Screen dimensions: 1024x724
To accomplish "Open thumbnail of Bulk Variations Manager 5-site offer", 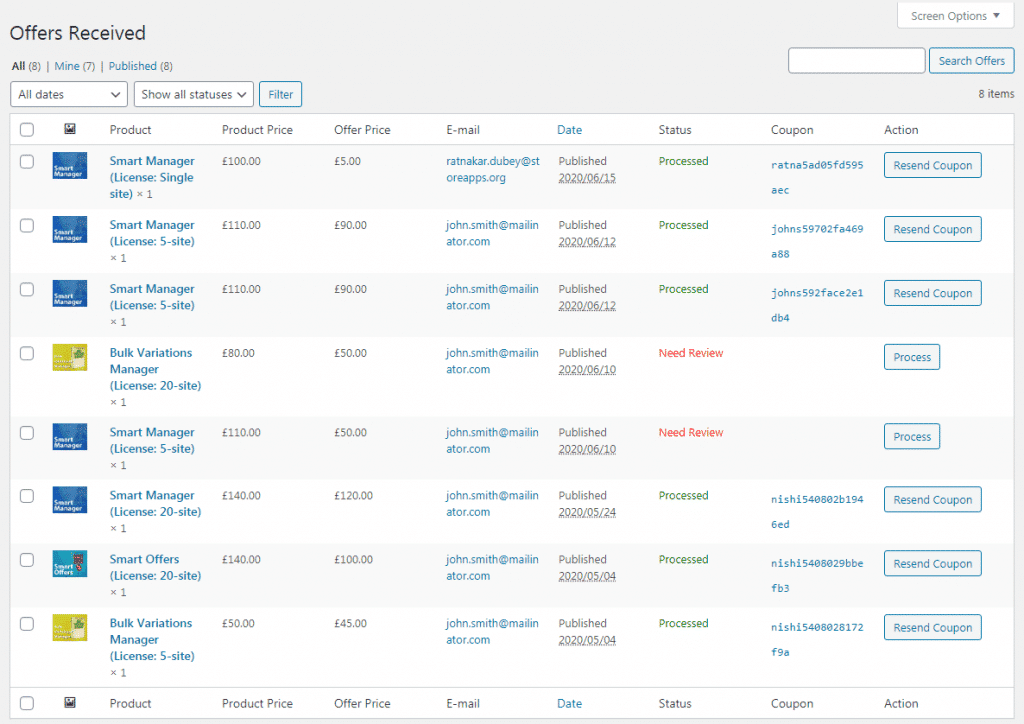I will click(70, 628).
